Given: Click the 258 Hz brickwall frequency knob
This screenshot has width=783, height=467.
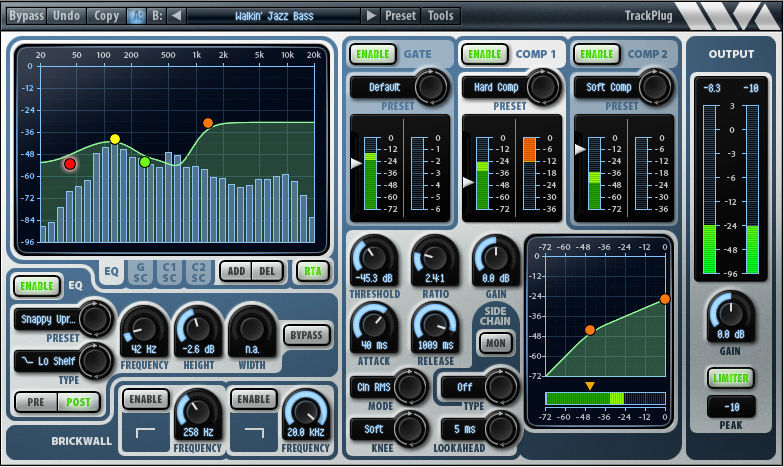Looking at the screenshot, I should 198,413.
